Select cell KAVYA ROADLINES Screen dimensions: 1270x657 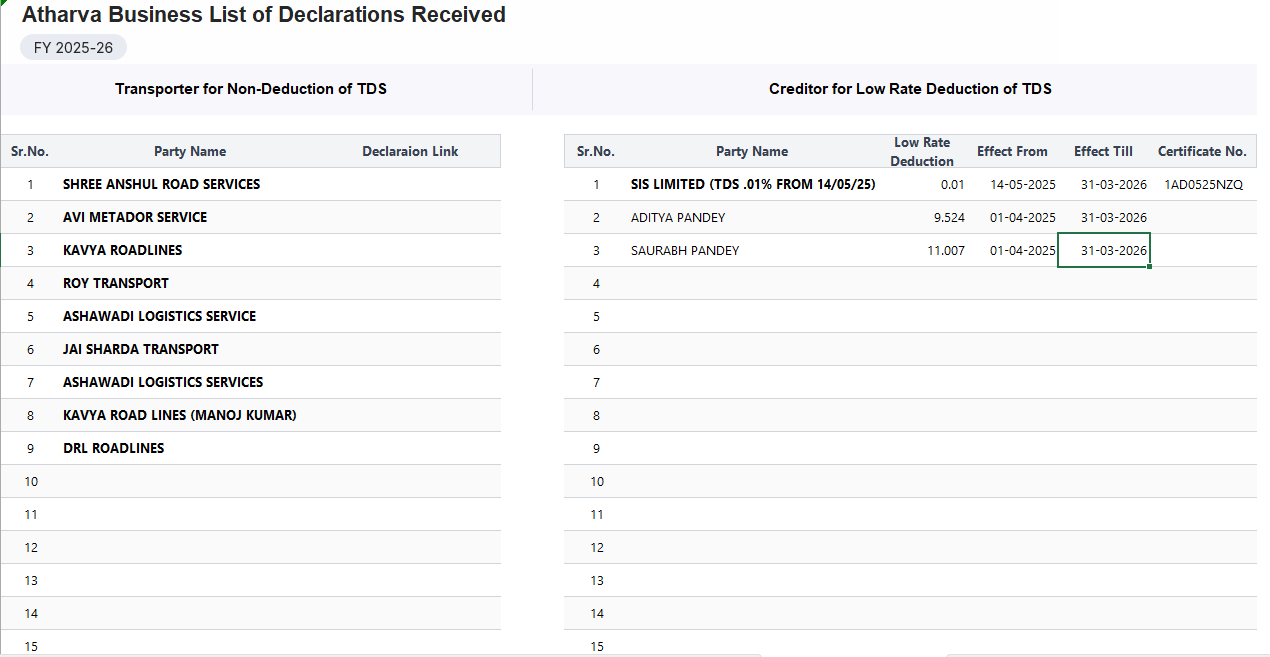[121, 250]
